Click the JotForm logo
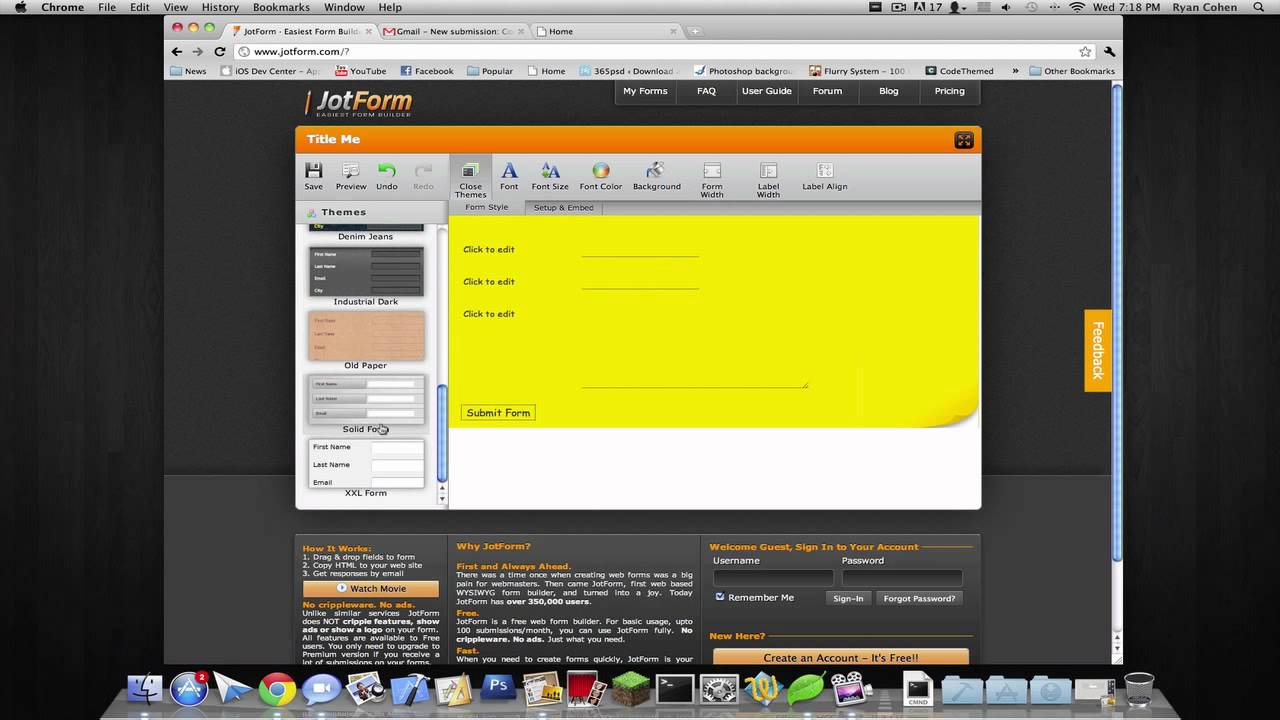 [x=359, y=103]
